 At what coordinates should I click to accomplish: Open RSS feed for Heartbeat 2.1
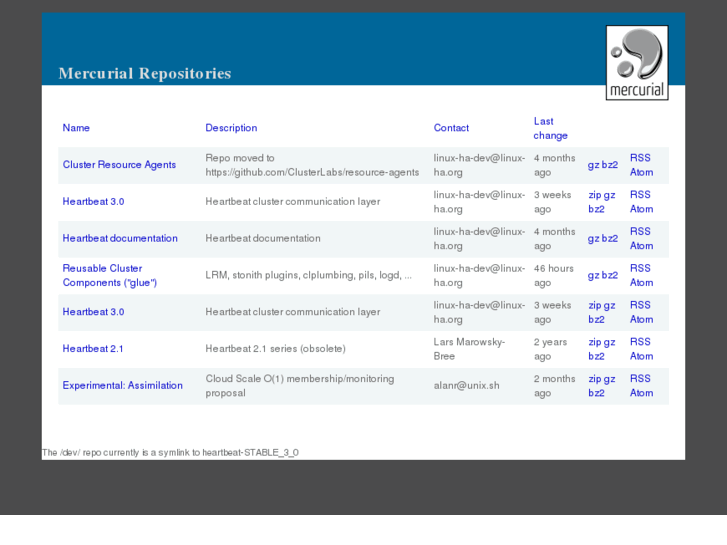point(640,342)
